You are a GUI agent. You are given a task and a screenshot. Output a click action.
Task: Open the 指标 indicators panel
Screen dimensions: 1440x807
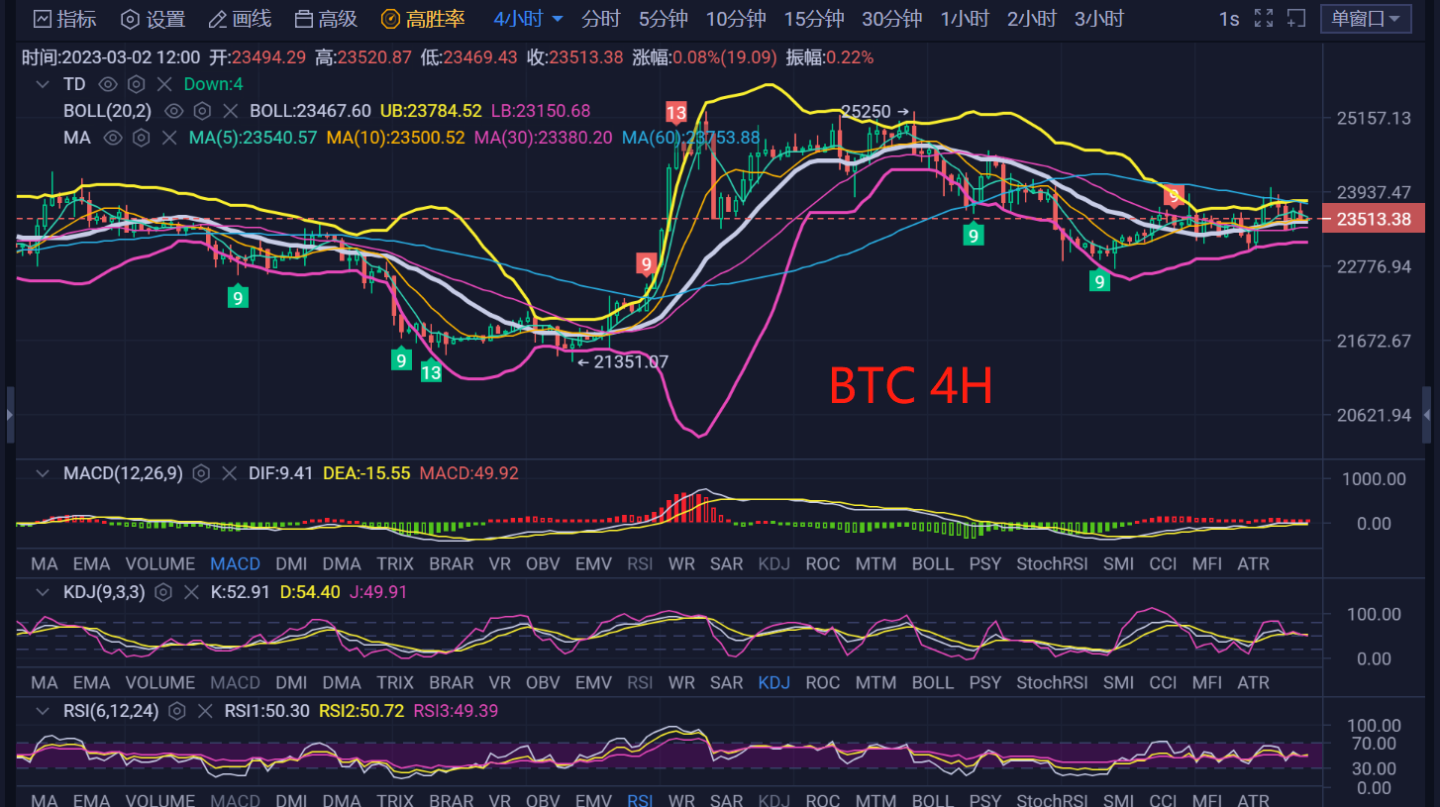tap(60, 18)
